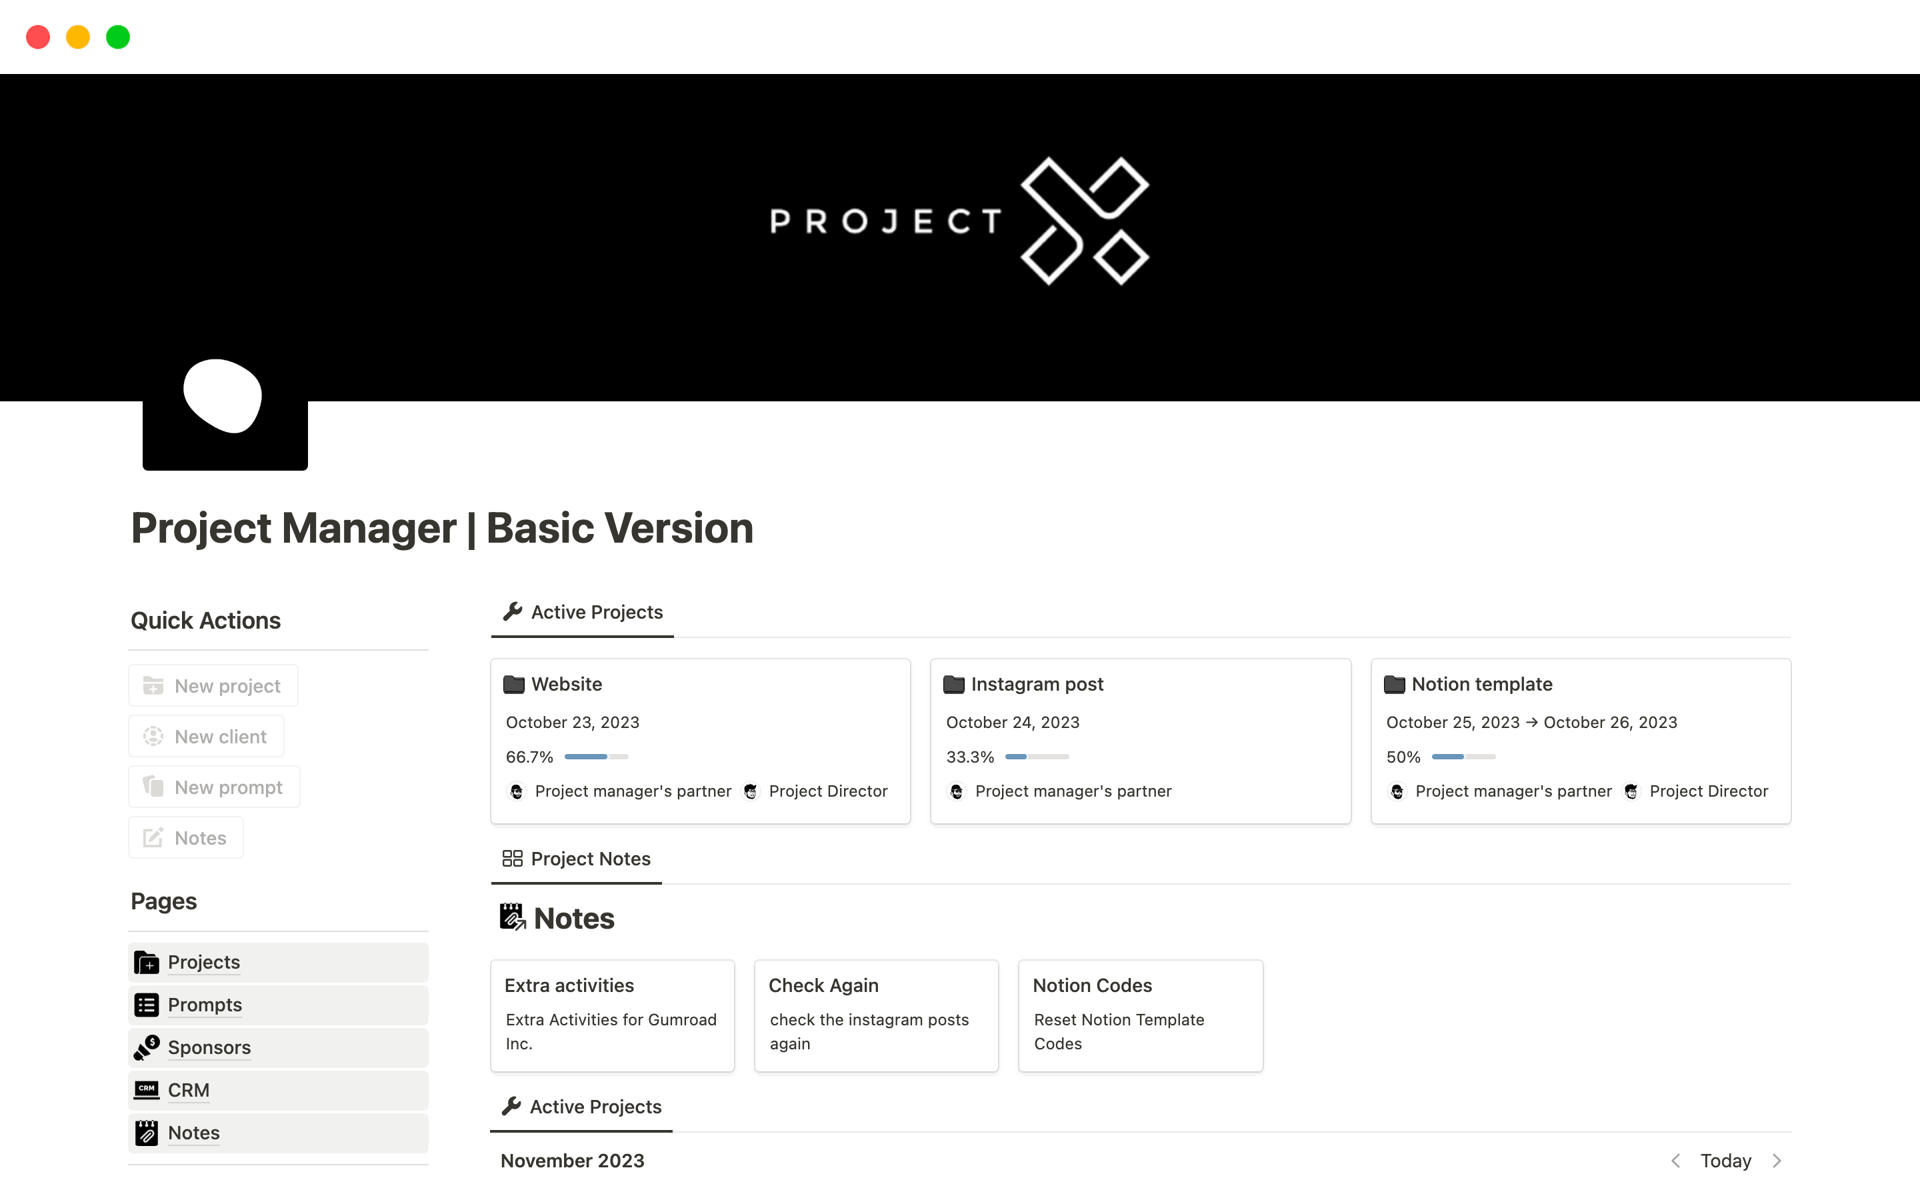
Task: Click the page icon below the cover
Action: (225, 410)
